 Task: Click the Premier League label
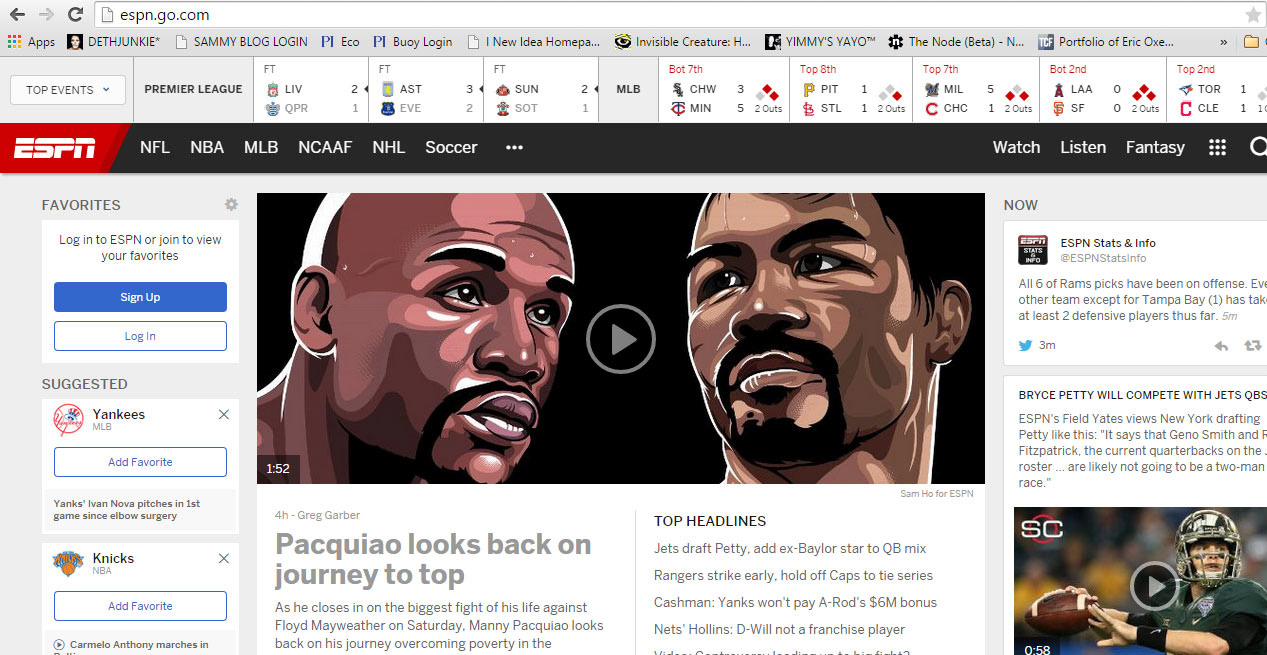pyautogui.click(x=193, y=89)
